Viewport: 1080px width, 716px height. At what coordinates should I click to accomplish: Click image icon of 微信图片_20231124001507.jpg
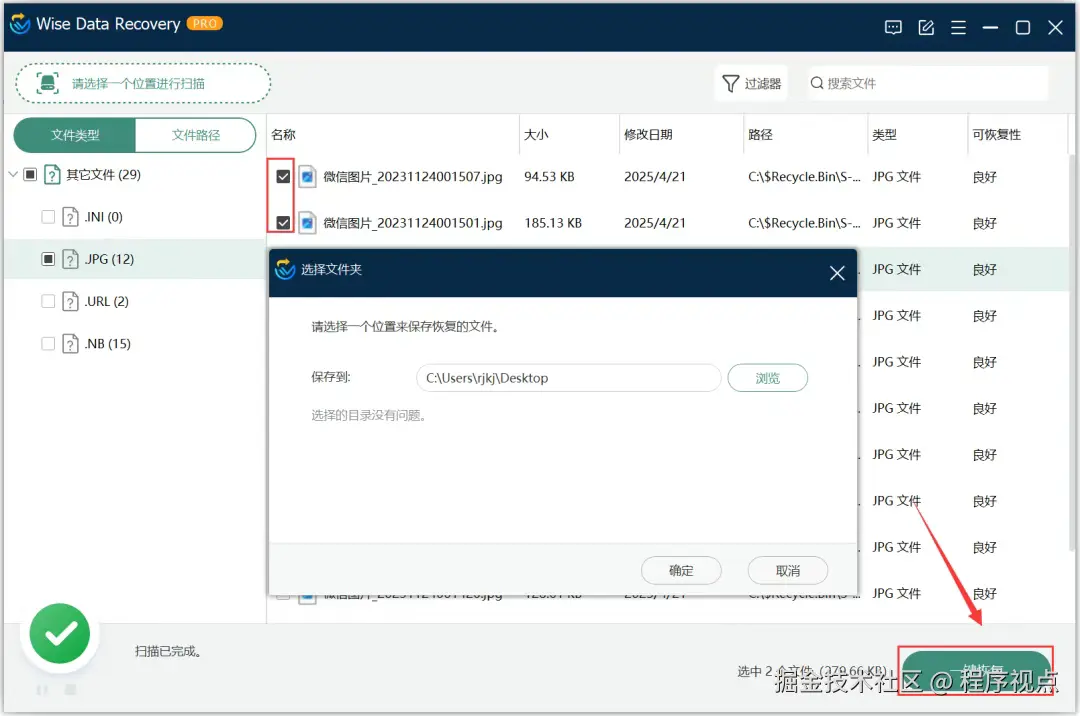tap(307, 177)
